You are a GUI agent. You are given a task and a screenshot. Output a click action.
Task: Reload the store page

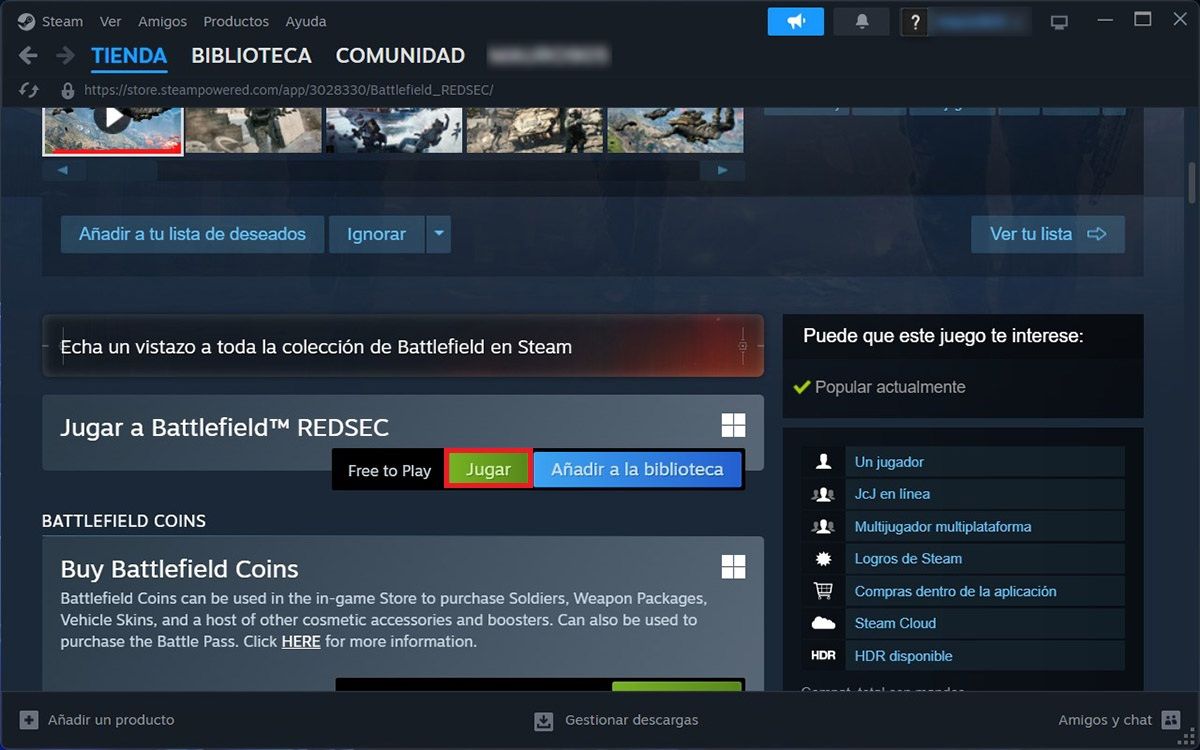click(29, 90)
